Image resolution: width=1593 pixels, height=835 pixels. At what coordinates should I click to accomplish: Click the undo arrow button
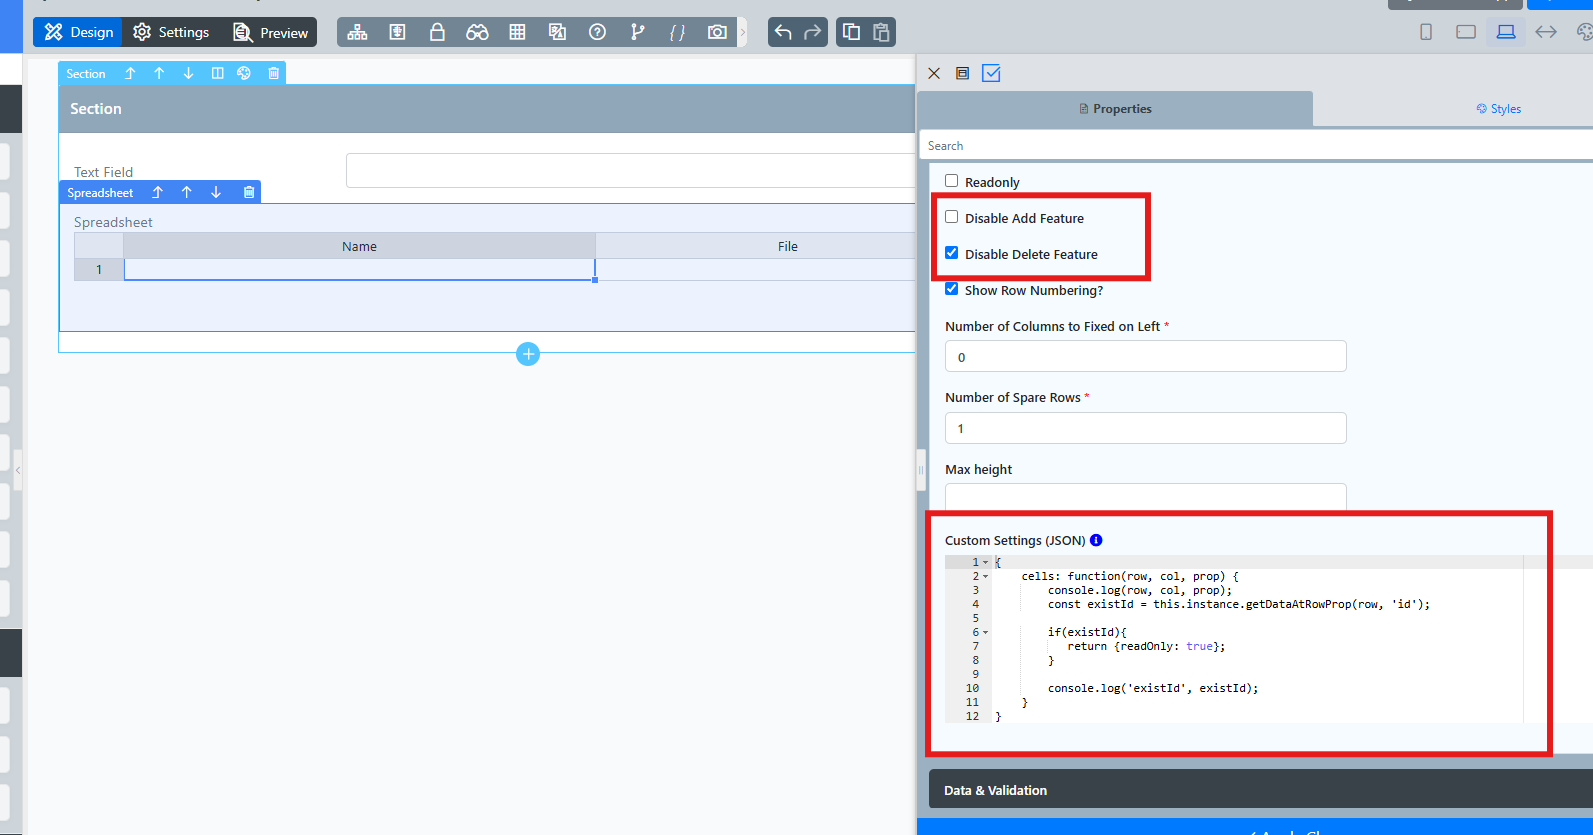(783, 32)
